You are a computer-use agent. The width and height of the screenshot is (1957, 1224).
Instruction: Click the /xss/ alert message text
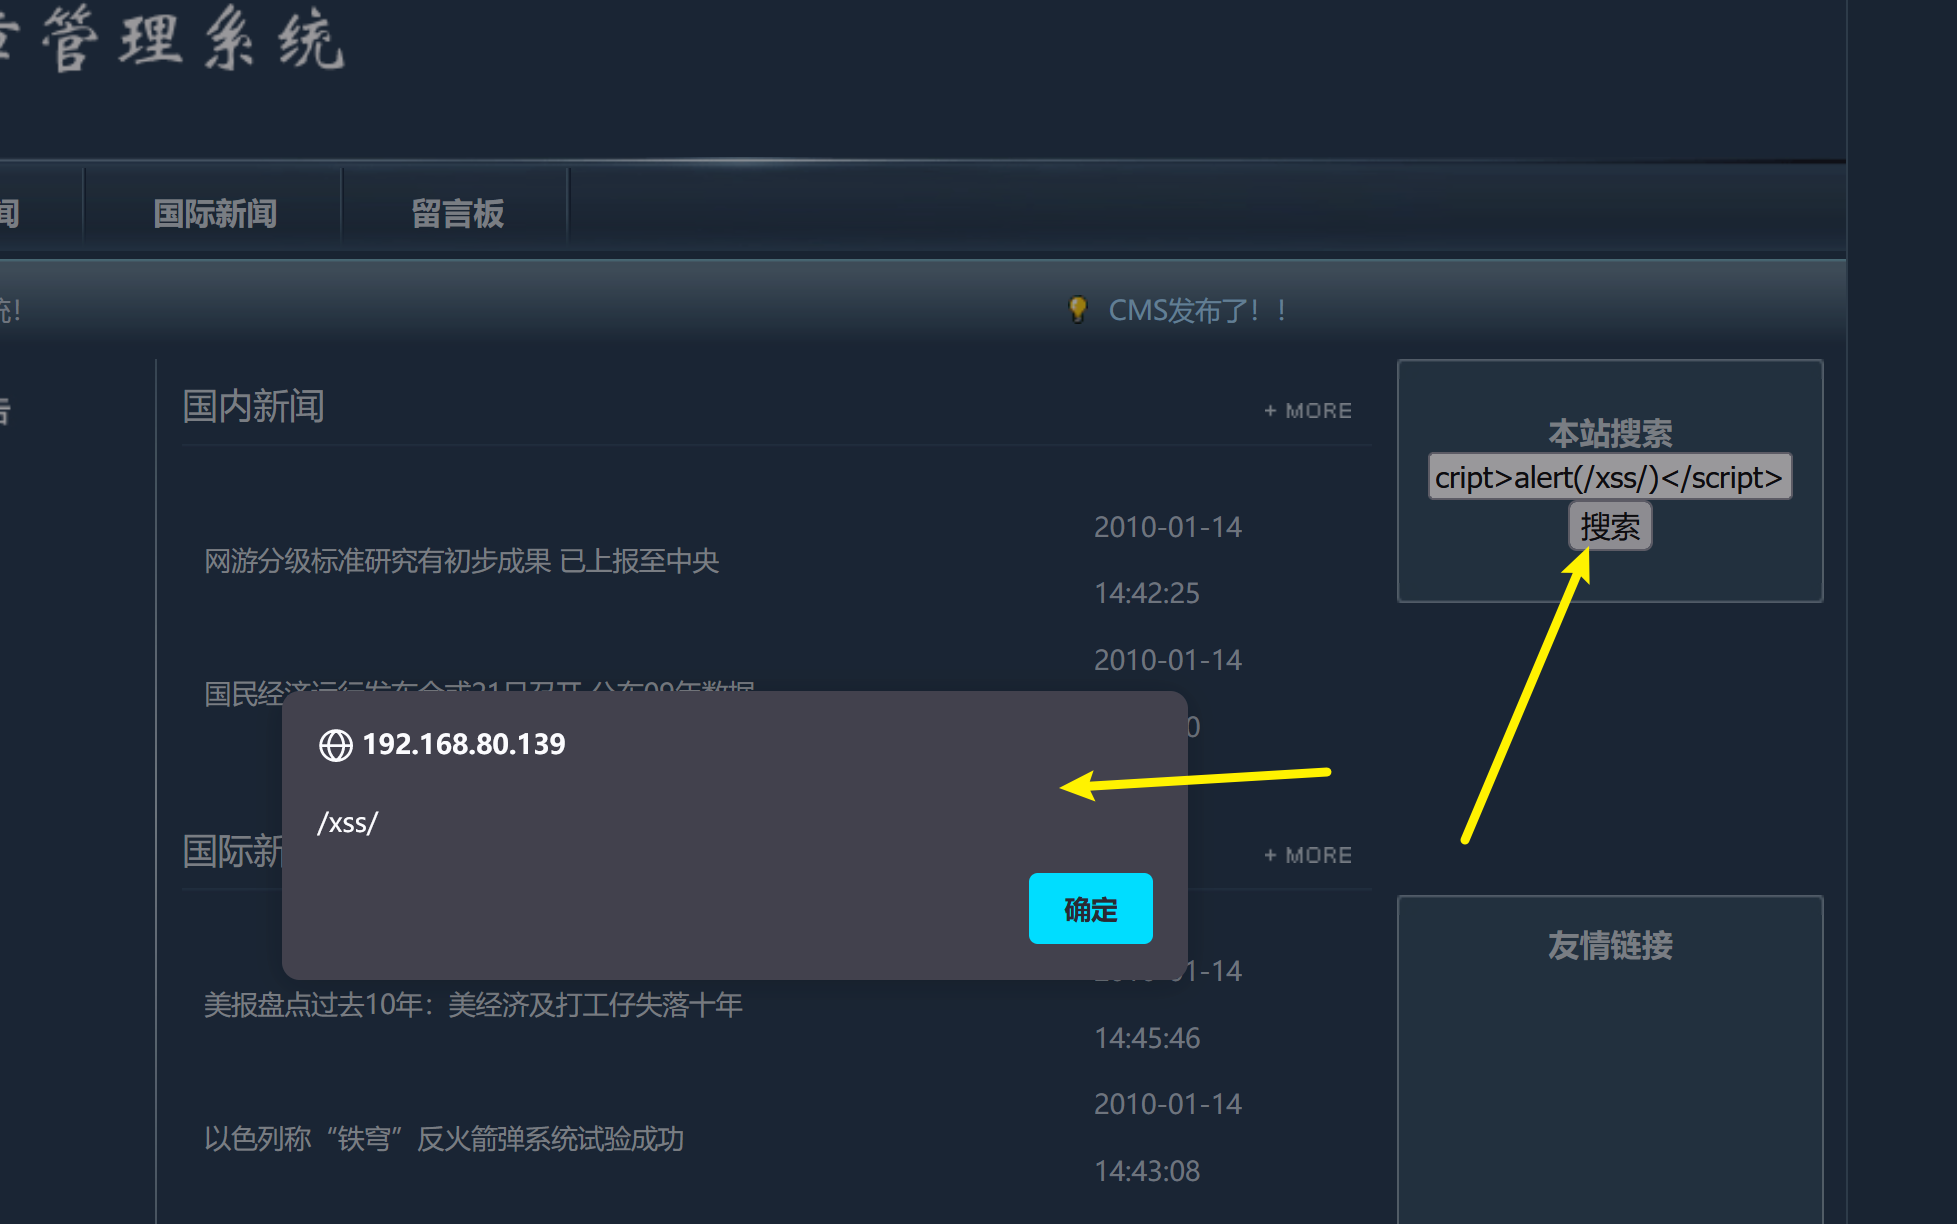(347, 823)
